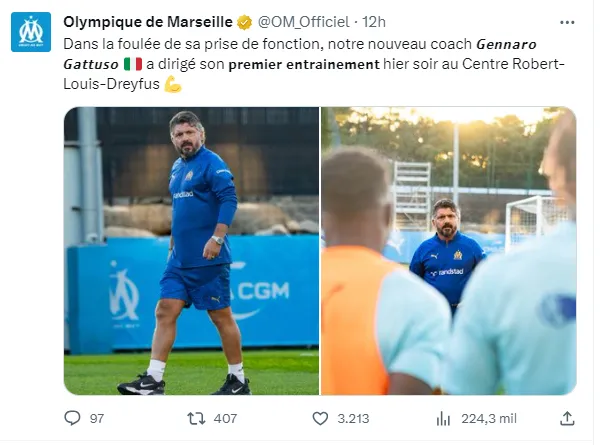Click the reply speech bubble icon
Image resolution: width=600 pixels, height=445 pixels.
pos(72,418)
